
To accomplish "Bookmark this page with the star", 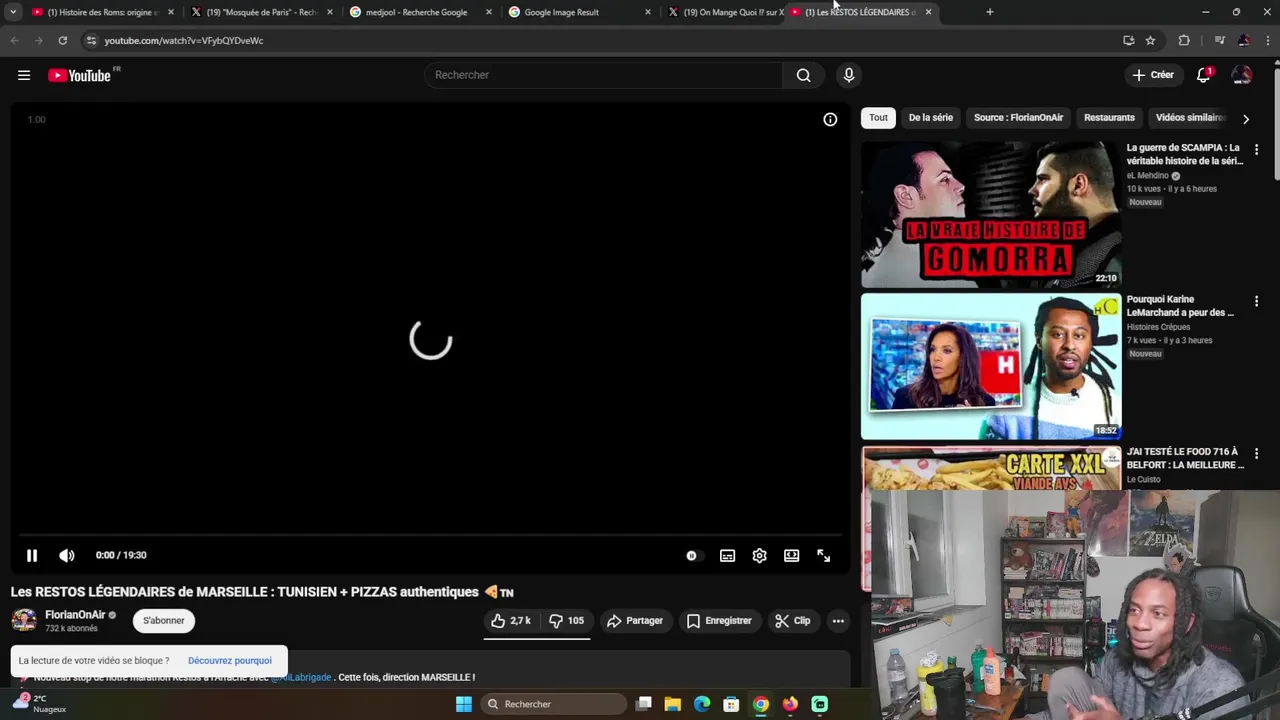I will pos(1150,40).
